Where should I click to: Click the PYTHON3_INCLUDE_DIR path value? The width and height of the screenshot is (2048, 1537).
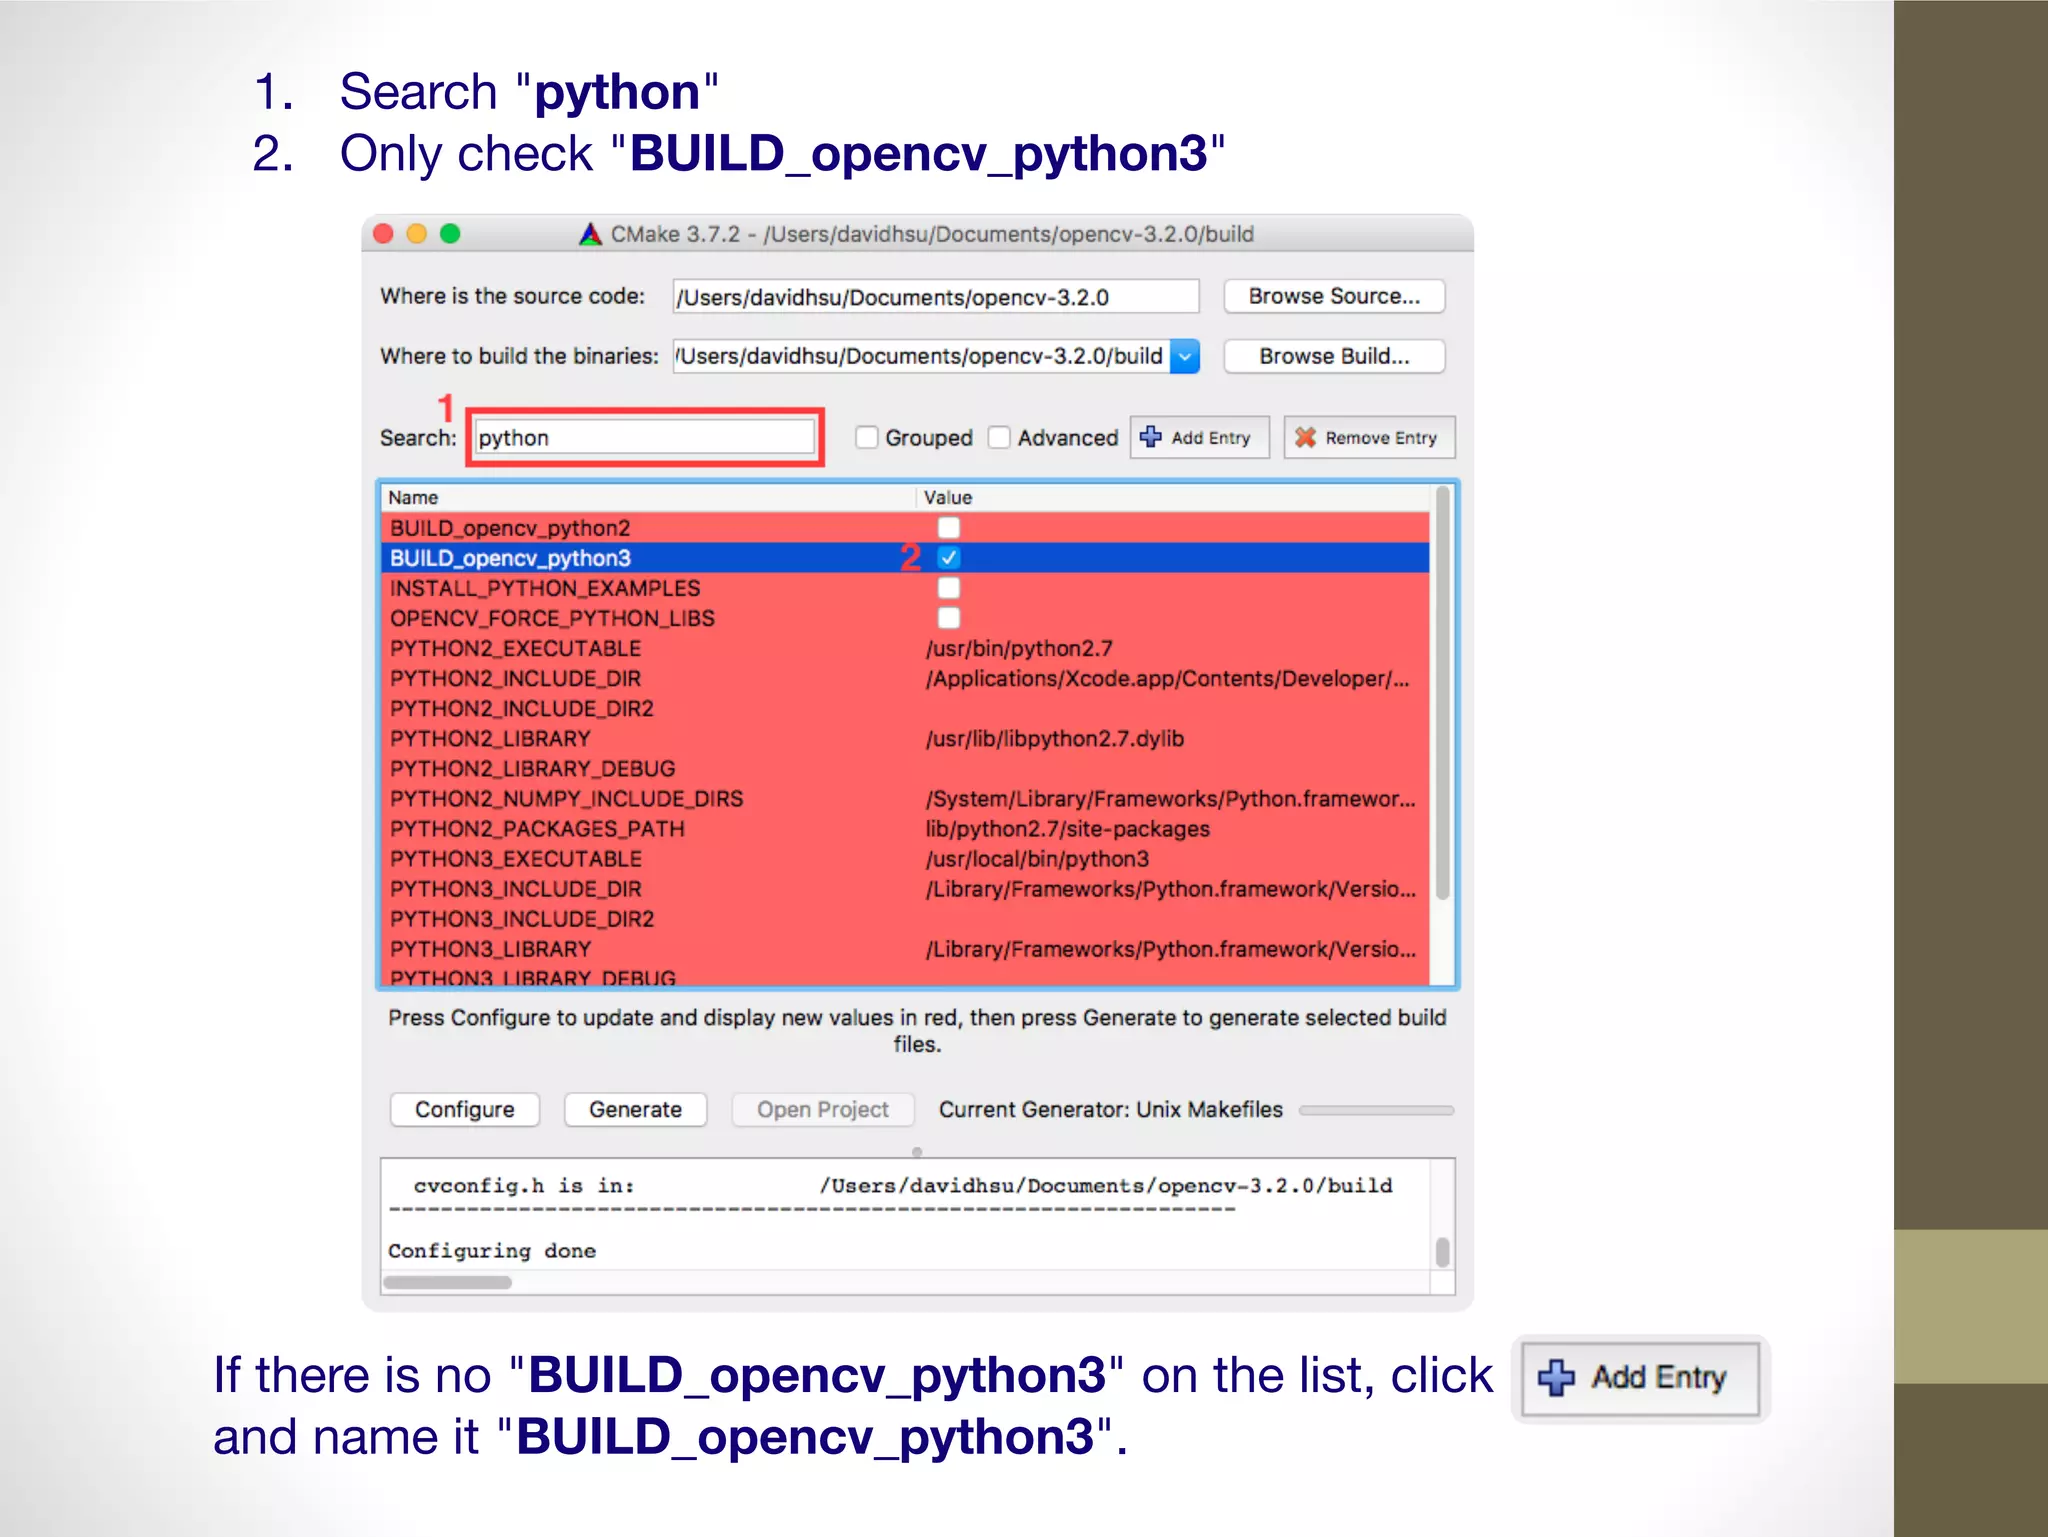[1170, 889]
